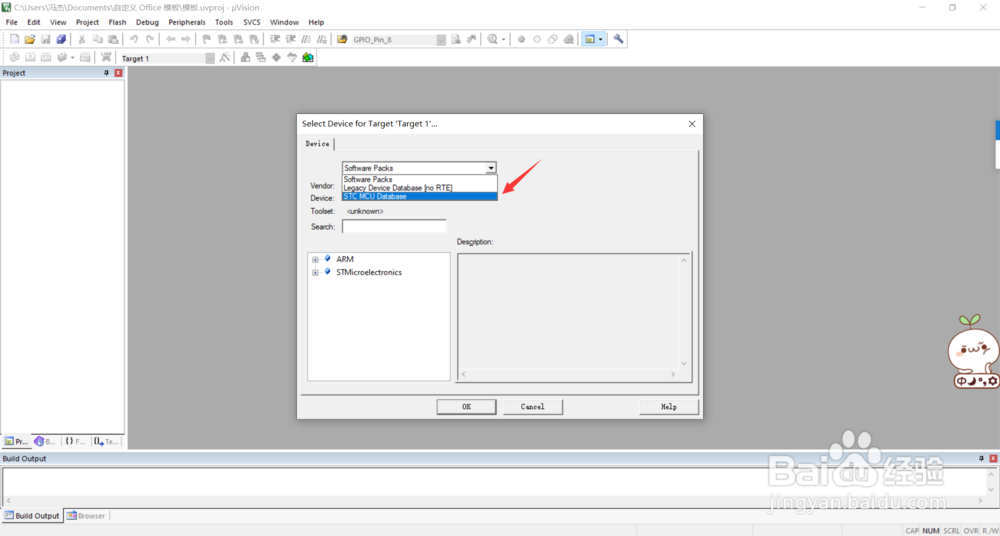Image resolution: width=1000 pixels, height=536 pixels.
Task: Click the Insert Bookmark flag icon
Action: (x=207, y=40)
